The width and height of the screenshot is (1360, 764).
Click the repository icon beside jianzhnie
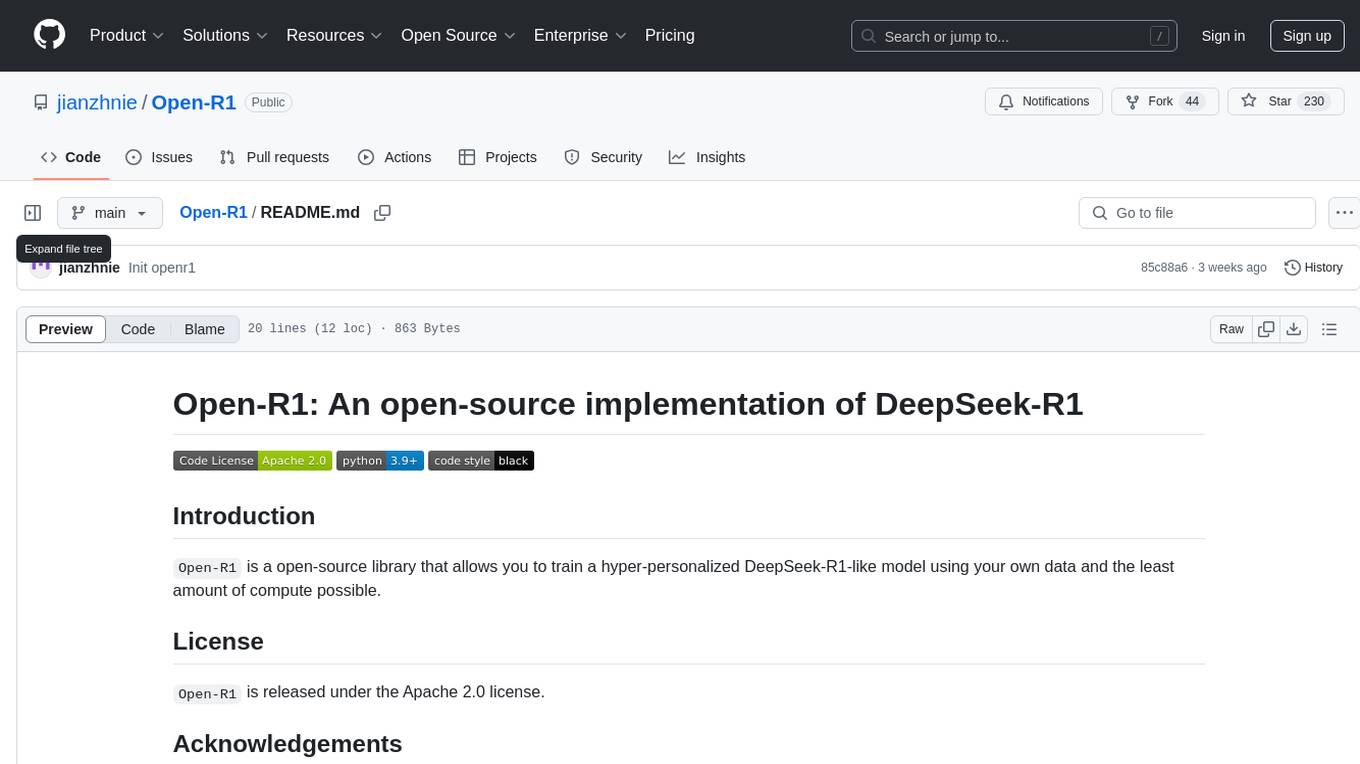[x=40, y=103]
